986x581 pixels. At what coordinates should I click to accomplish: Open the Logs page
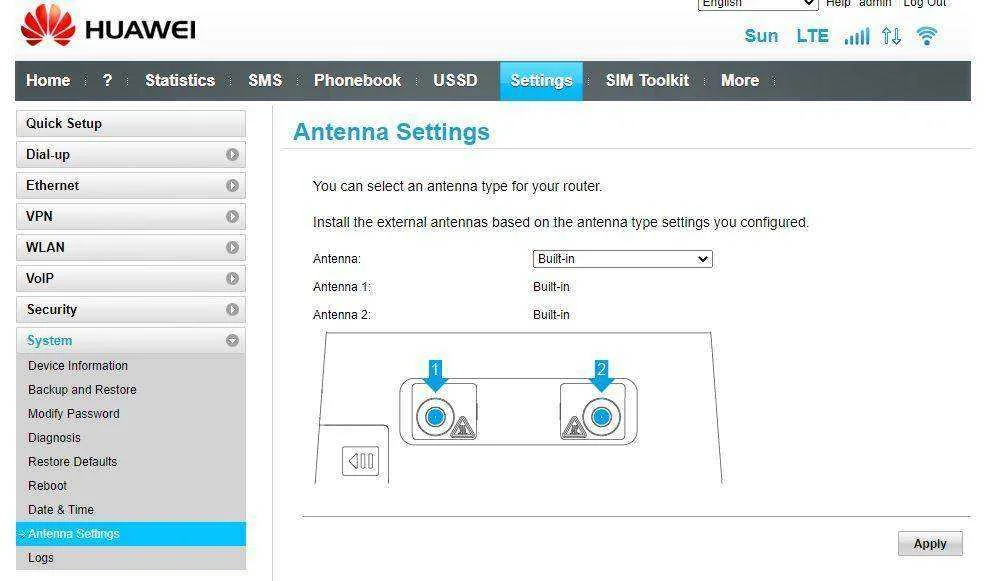tap(41, 557)
